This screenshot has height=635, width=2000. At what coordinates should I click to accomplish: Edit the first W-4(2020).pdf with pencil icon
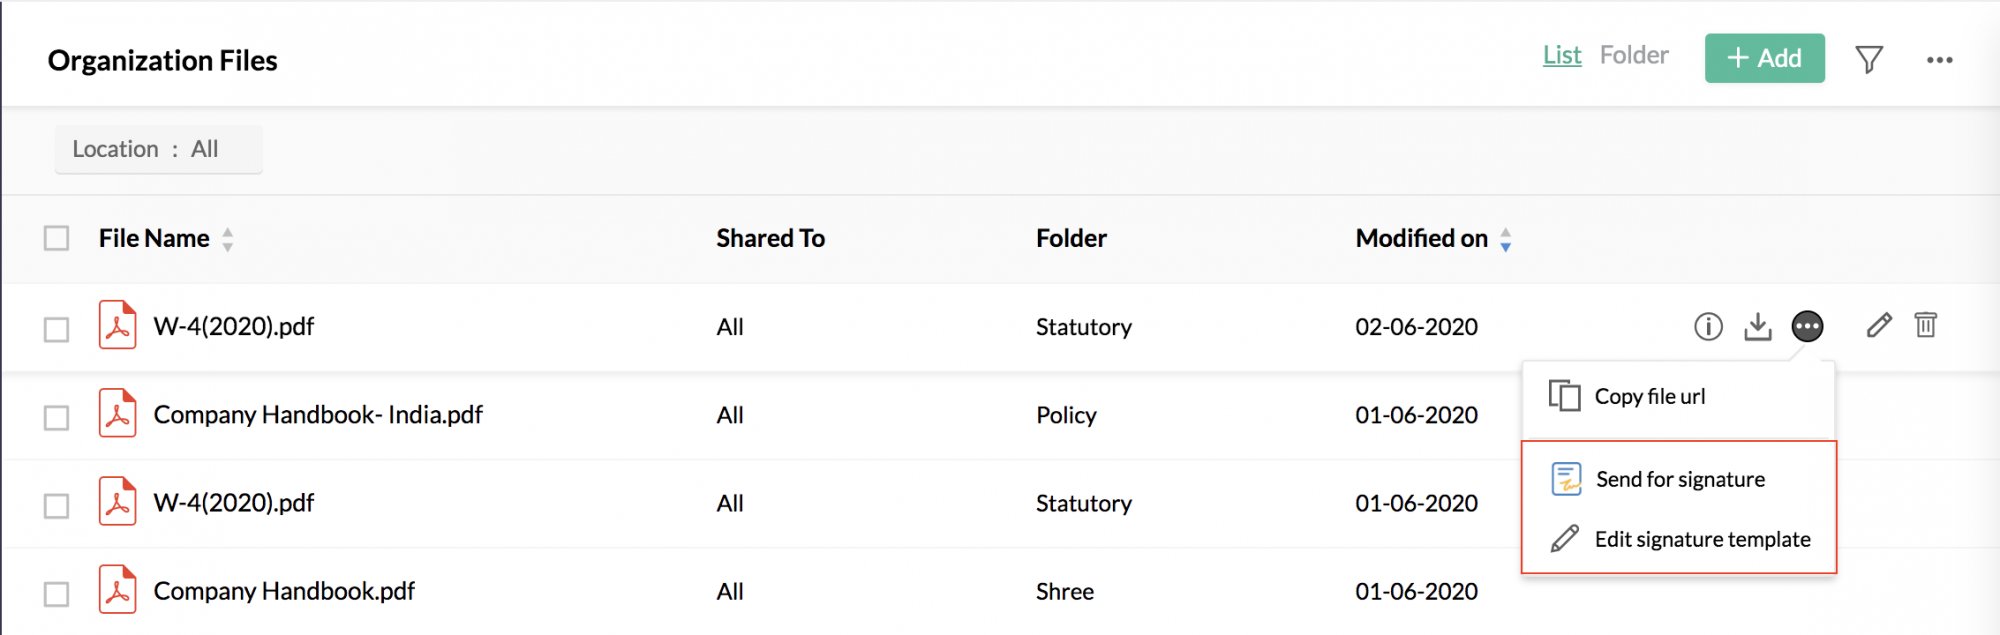[x=1879, y=325]
